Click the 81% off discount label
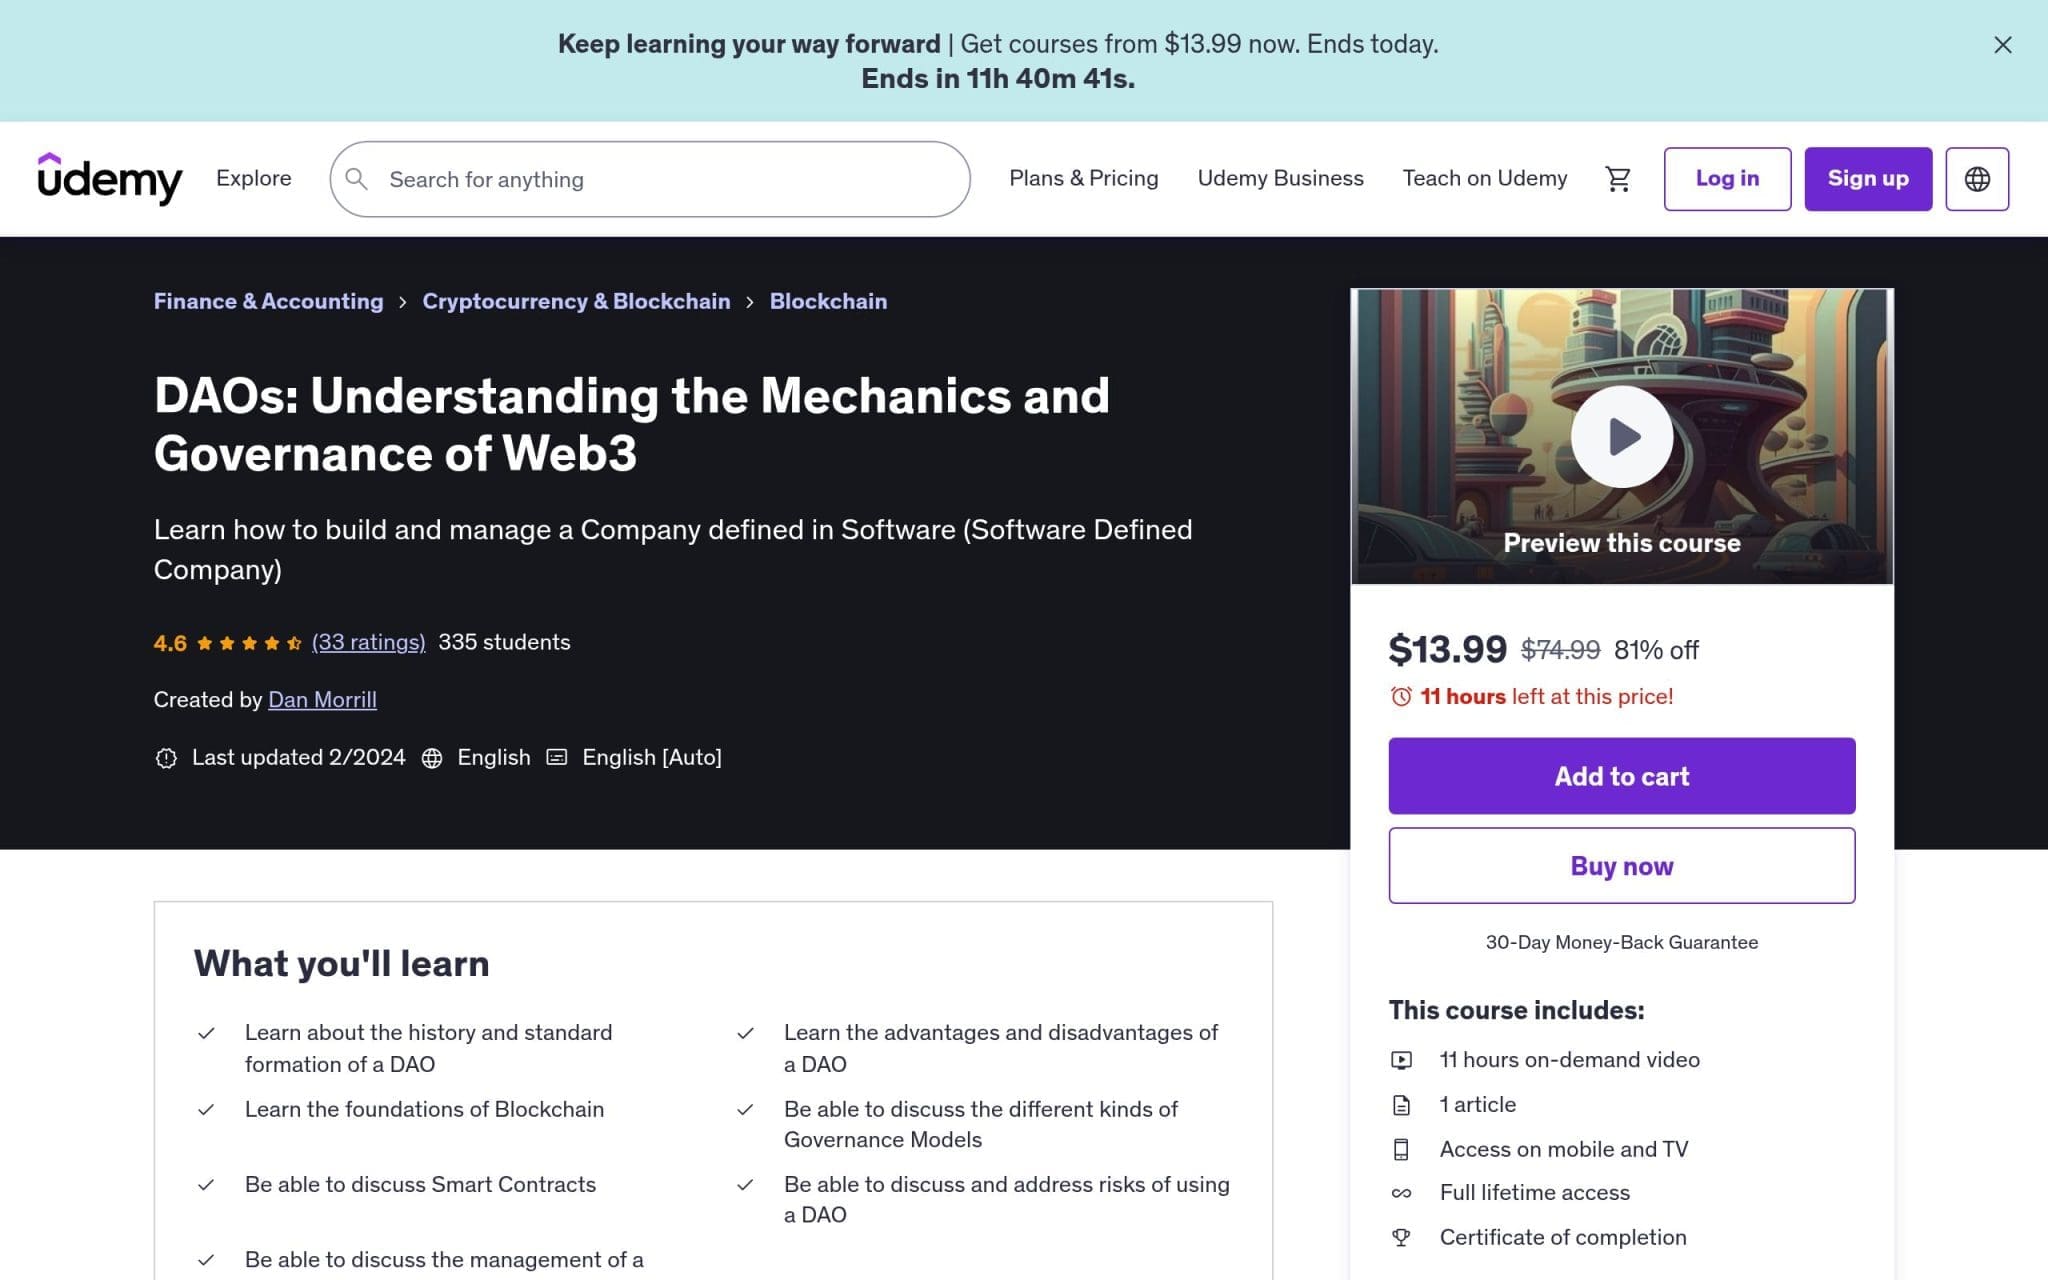Screen dimensions: 2048x1280 click(x=1656, y=650)
